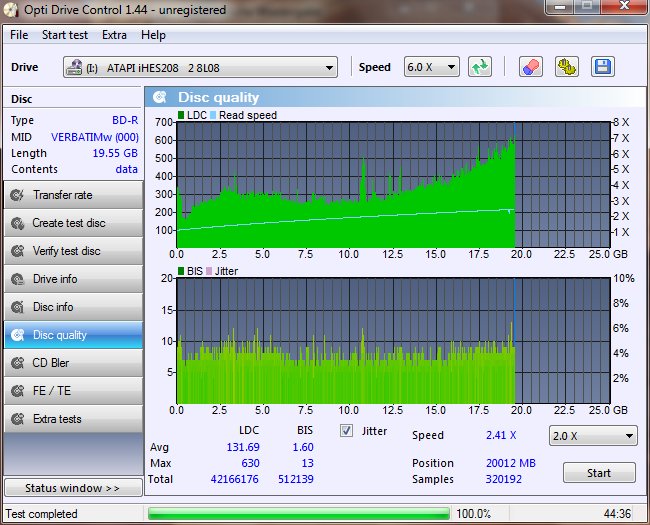Viewport: 650px width, 525px height.
Task: Open the FE / TE panel
Action: pyautogui.click(x=73, y=391)
